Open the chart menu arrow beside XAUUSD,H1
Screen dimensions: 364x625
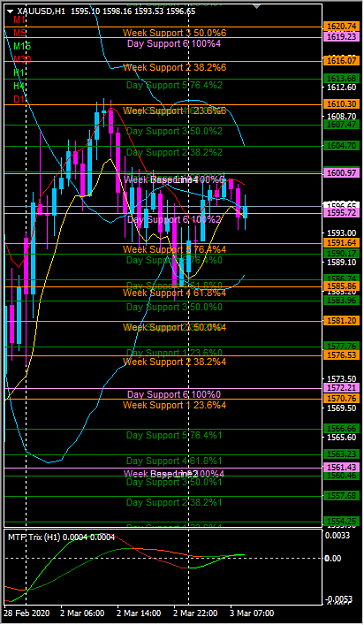click(x=10, y=11)
